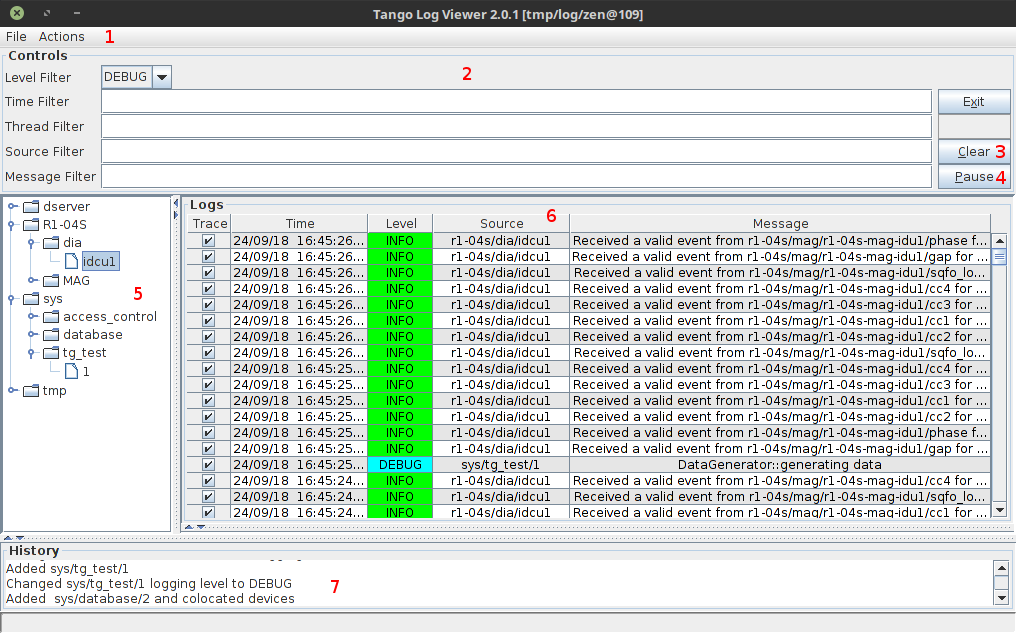Click the device 1 file icon under tg_test
1016x633 pixels.
[x=71, y=371]
